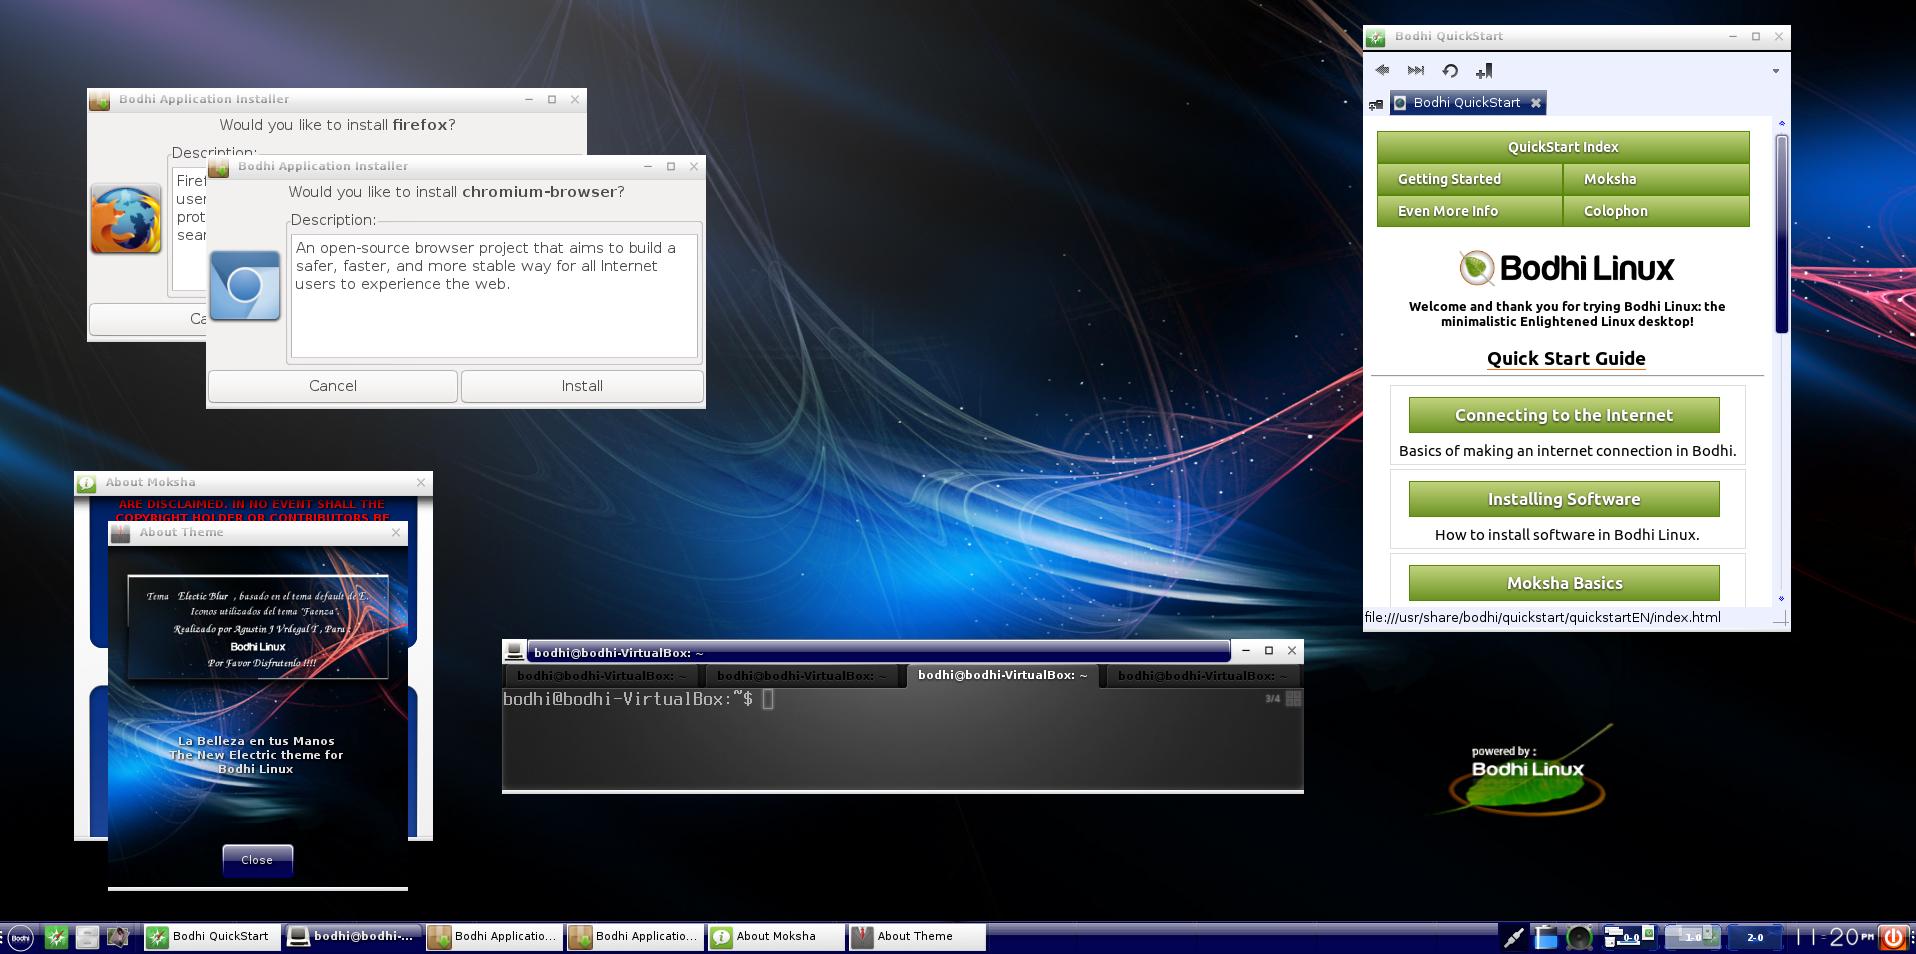
Task: Open the Colophon section
Action: 1656,211
